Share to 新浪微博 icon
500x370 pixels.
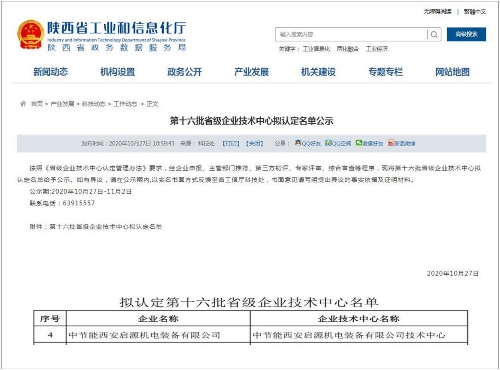click(x=391, y=143)
